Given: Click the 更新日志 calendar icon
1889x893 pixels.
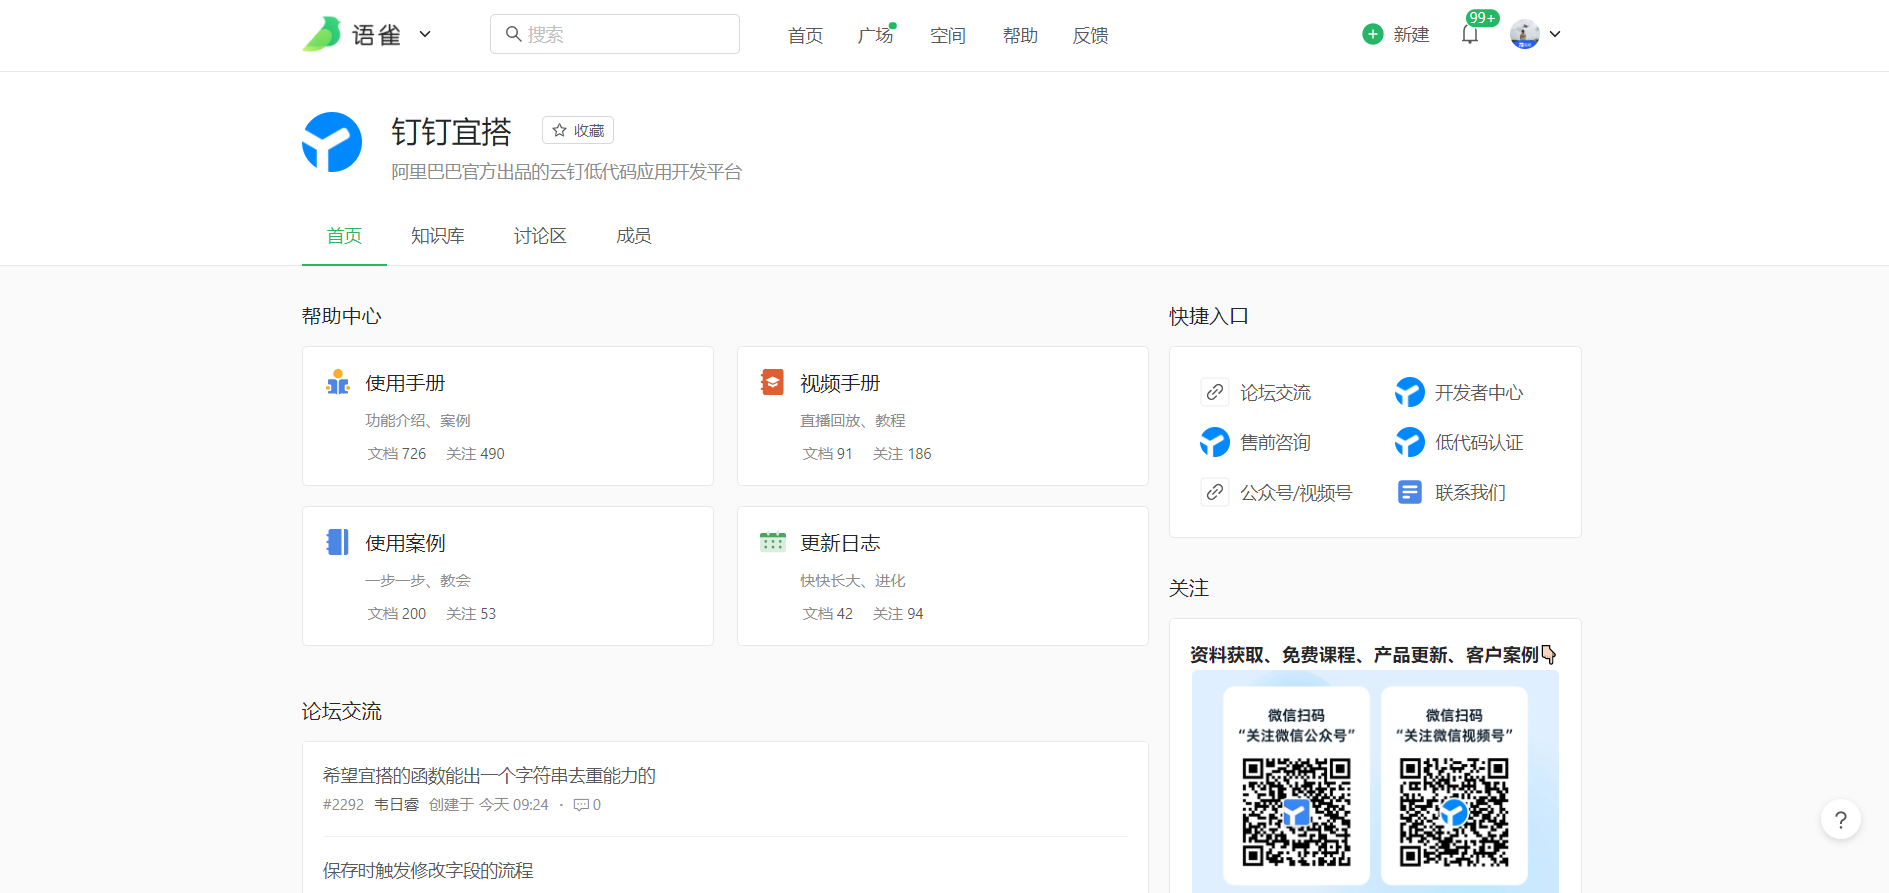Looking at the screenshot, I should [772, 542].
